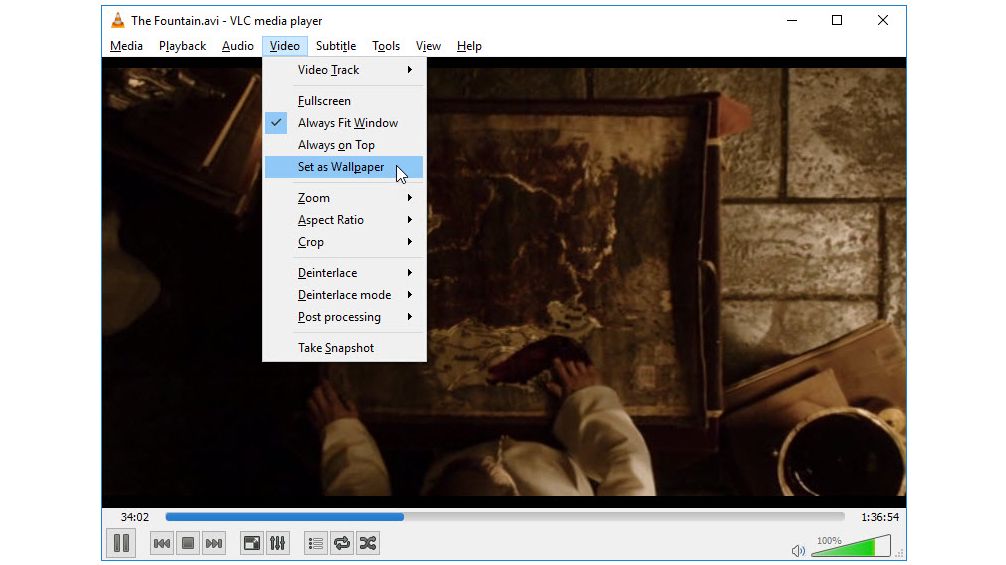Image resolution: width=1006 pixels, height=565 pixels.
Task: Expand Aspect Ratio submenu
Action: click(x=344, y=220)
